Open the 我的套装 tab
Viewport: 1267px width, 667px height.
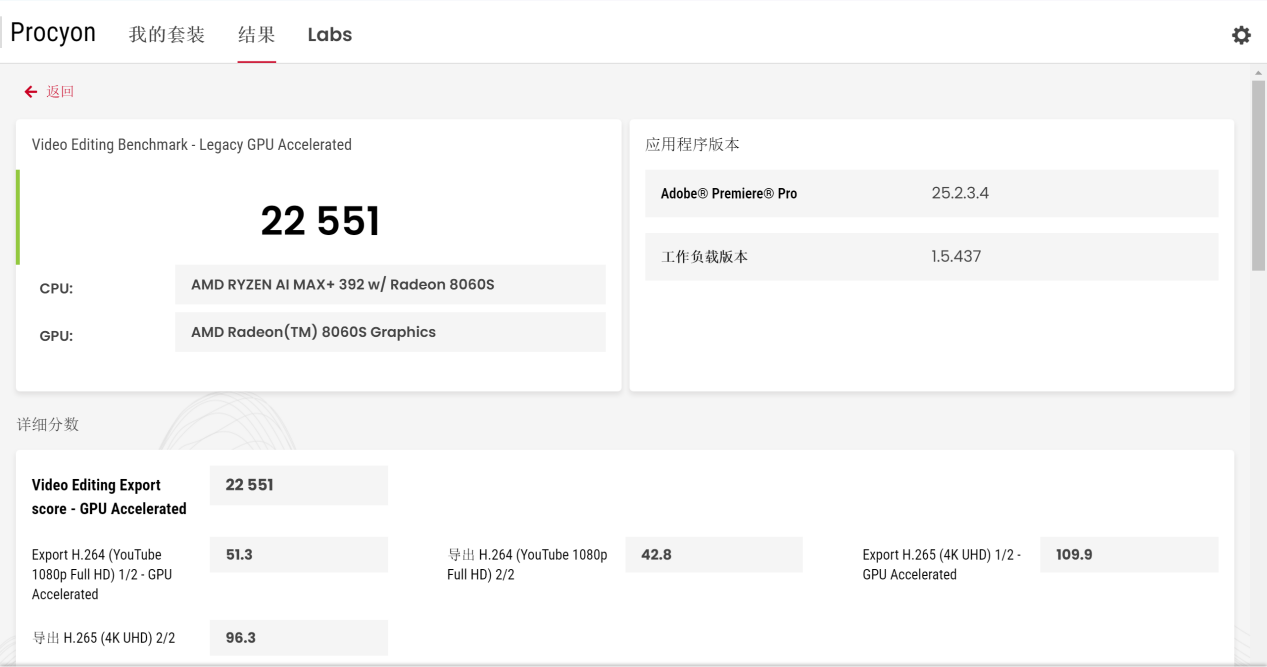point(167,35)
